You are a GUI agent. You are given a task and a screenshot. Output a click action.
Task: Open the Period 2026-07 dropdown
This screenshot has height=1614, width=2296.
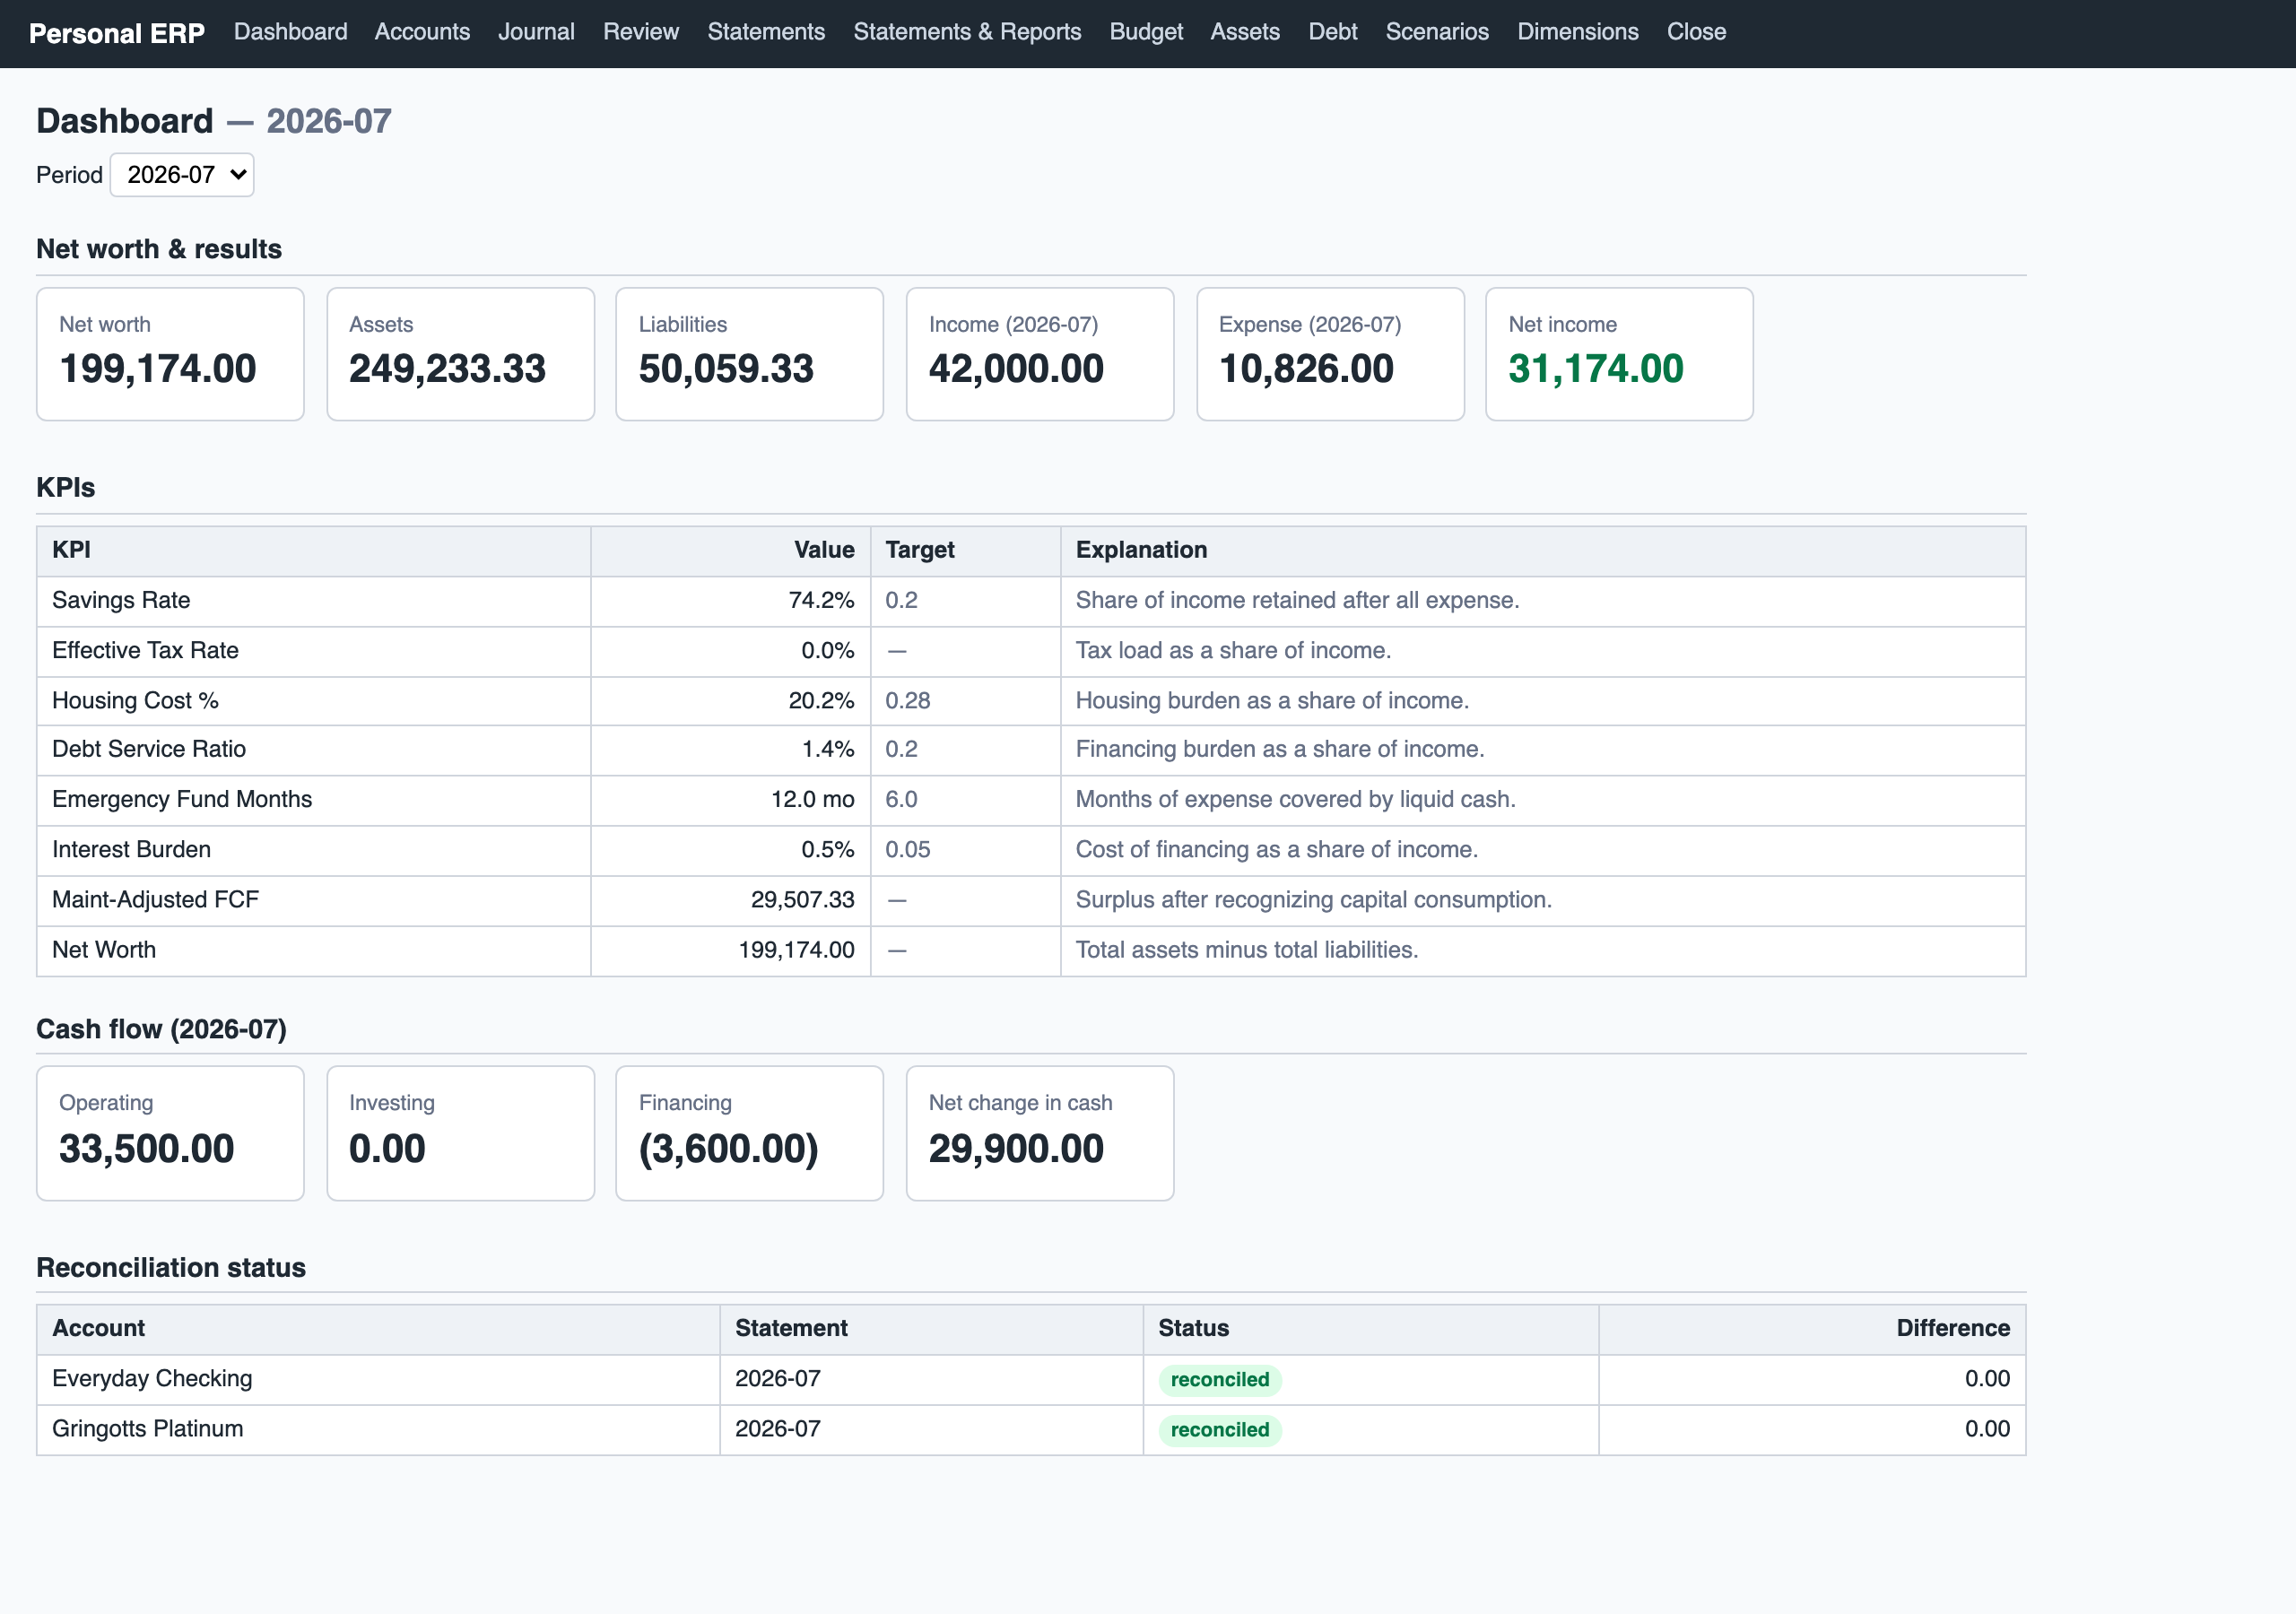click(181, 175)
